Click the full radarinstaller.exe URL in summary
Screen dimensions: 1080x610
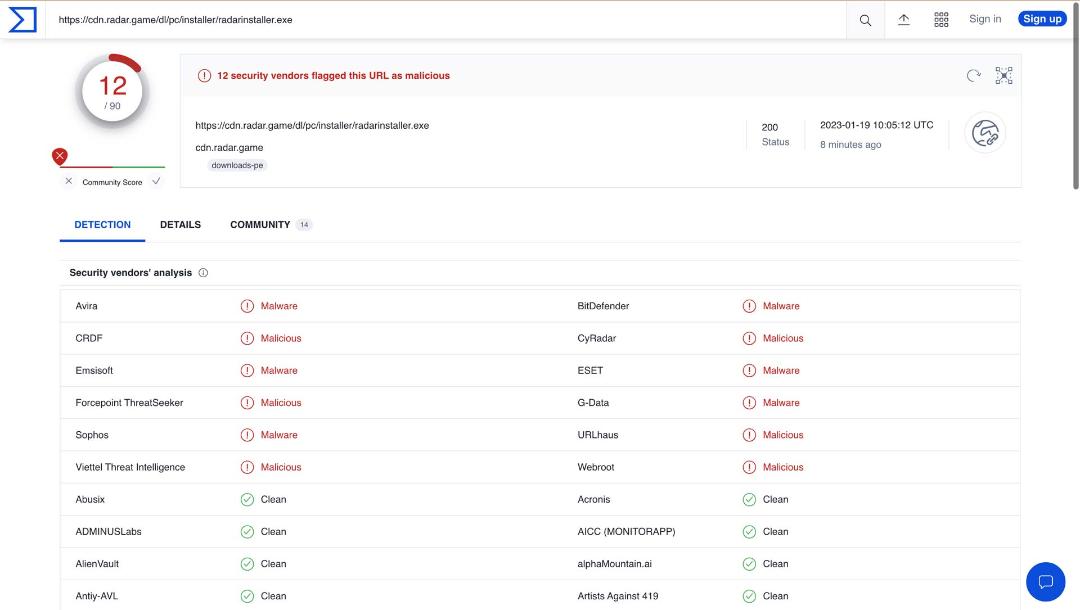click(x=312, y=125)
